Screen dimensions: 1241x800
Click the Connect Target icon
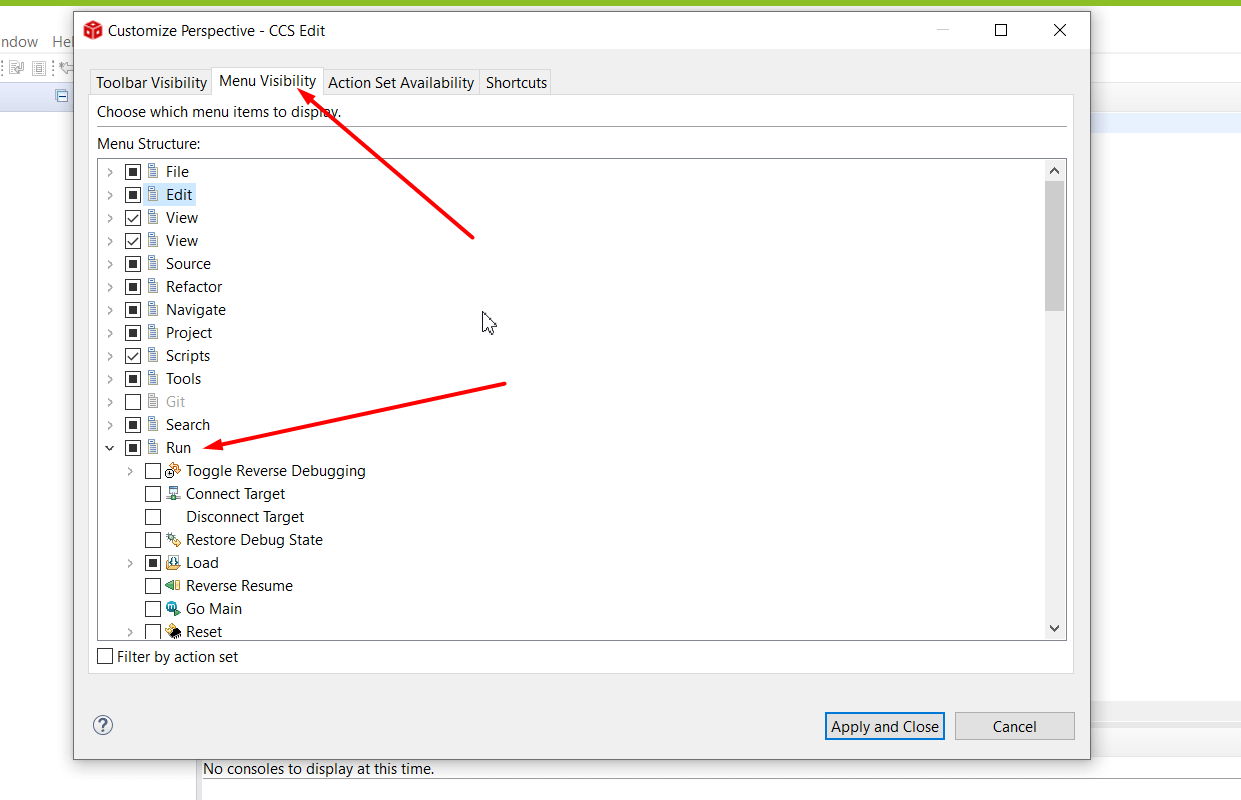tap(173, 494)
